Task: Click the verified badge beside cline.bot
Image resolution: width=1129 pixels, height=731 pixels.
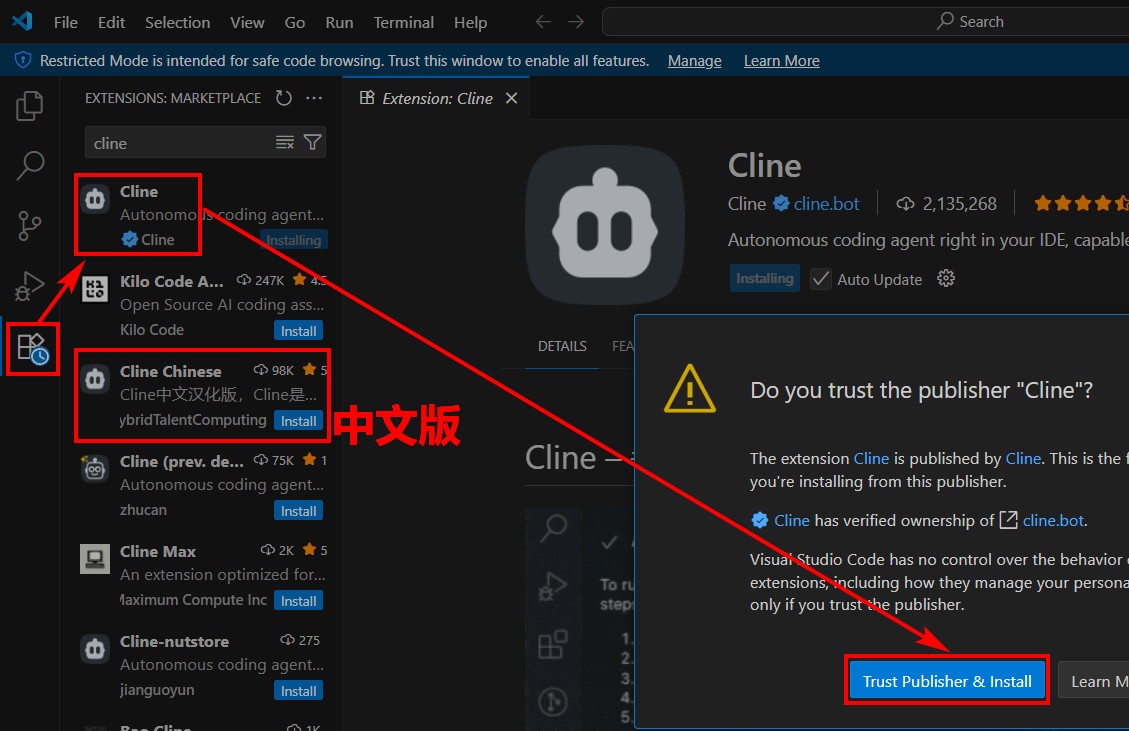Action: 781,204
